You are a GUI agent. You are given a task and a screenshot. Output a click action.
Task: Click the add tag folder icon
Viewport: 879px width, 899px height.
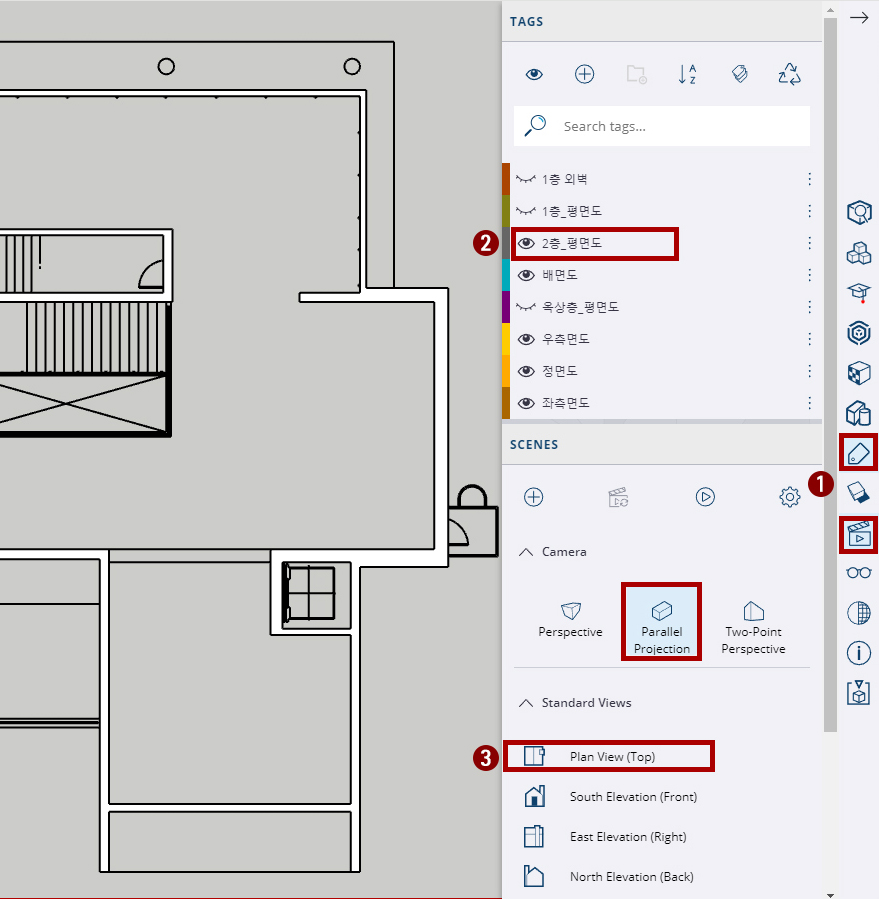[x=636, y=74]
